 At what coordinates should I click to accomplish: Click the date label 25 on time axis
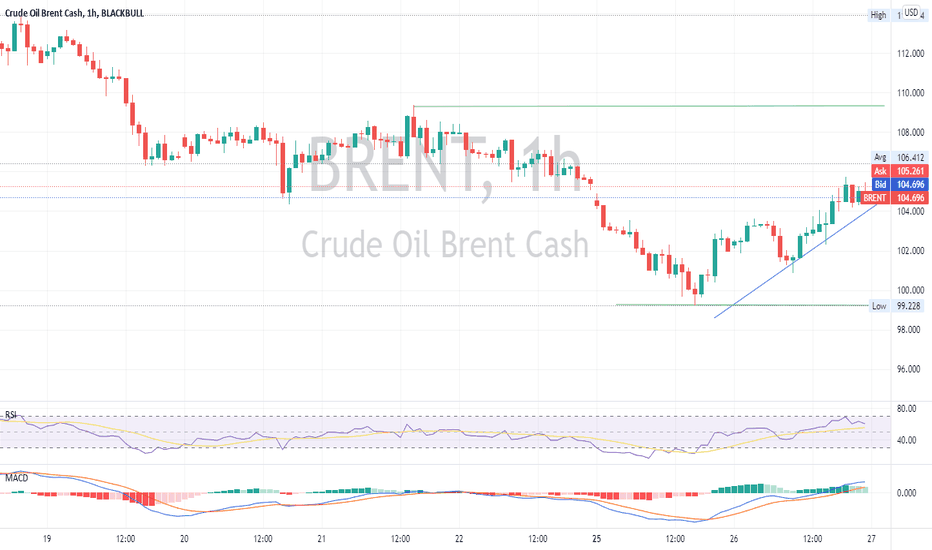point(596,539)
